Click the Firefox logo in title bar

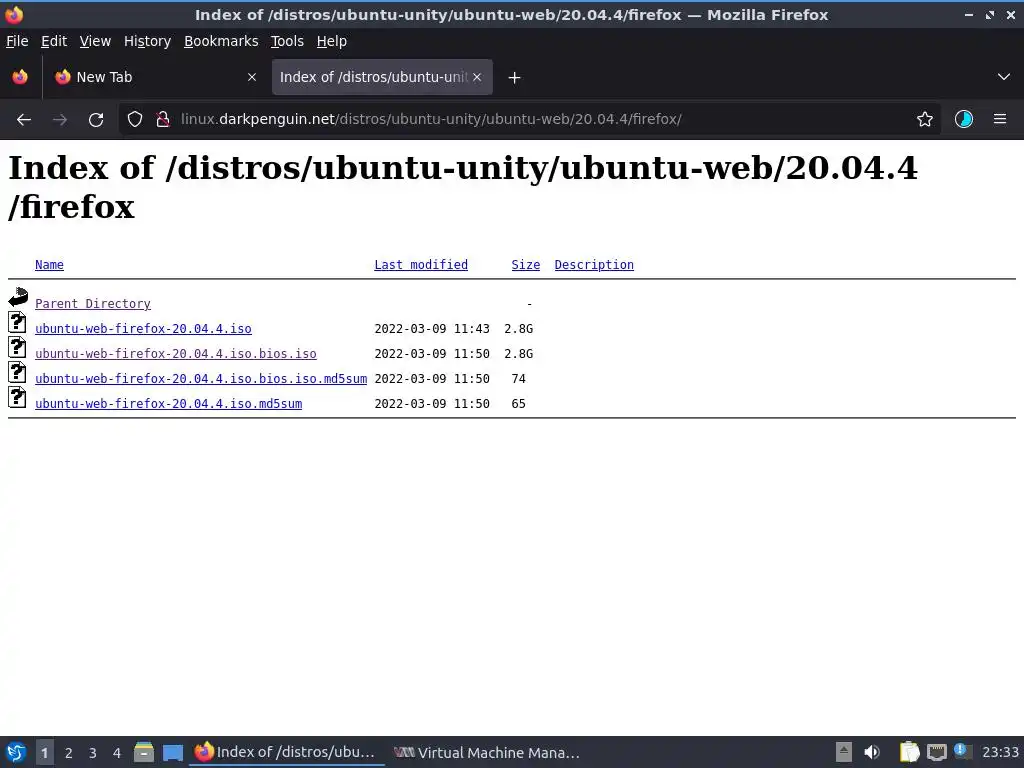(14, 14)
